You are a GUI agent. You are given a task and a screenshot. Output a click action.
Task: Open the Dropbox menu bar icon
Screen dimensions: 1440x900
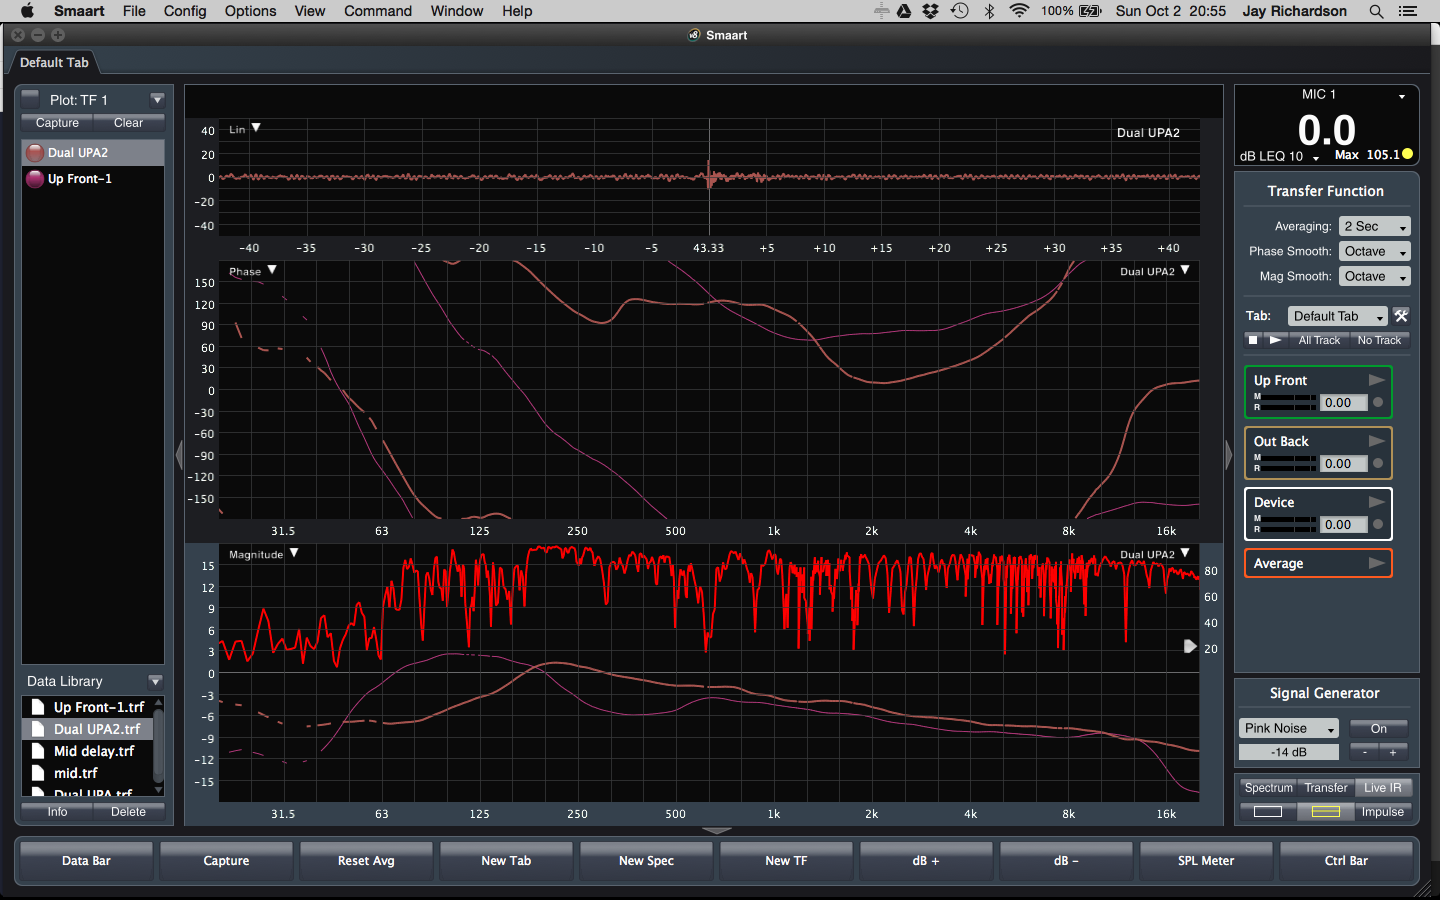tap(931, 11)
